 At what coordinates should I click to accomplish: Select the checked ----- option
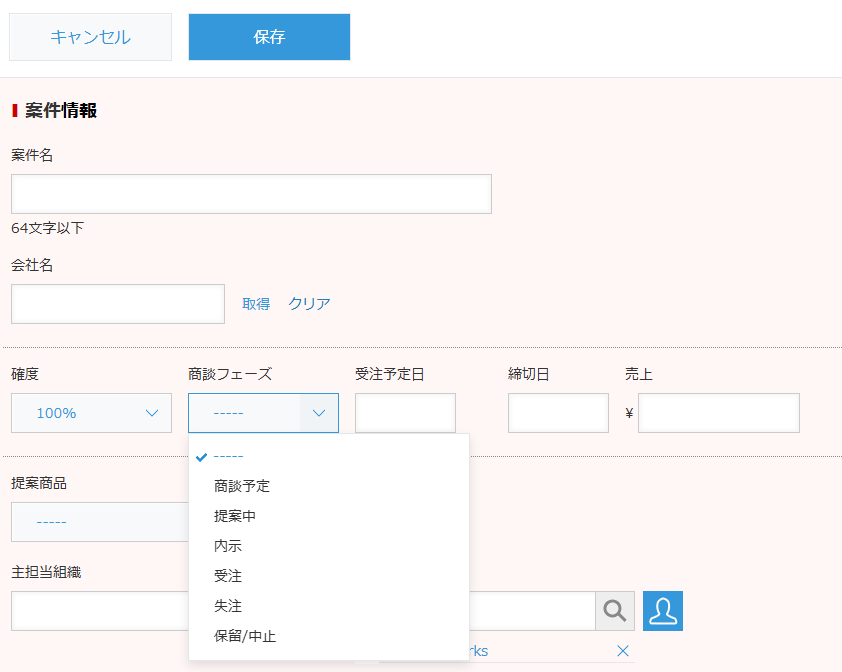[329, 457]
